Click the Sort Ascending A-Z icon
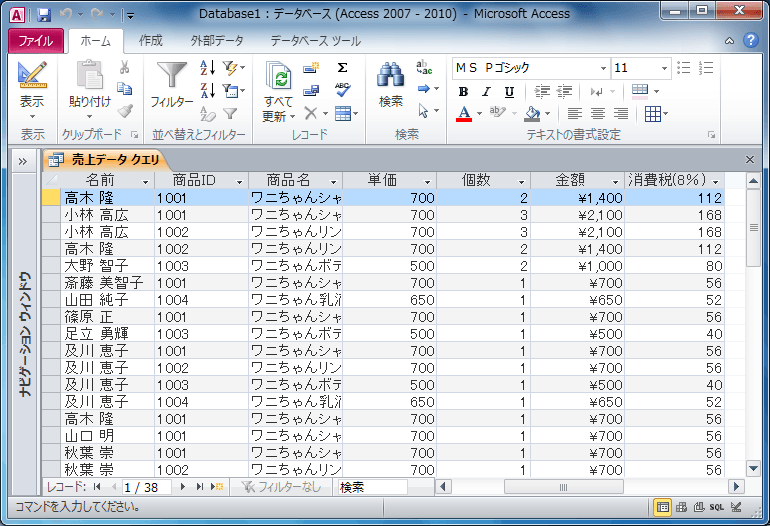The height and width of the screenshot is (526, 770). click(207, 67)
